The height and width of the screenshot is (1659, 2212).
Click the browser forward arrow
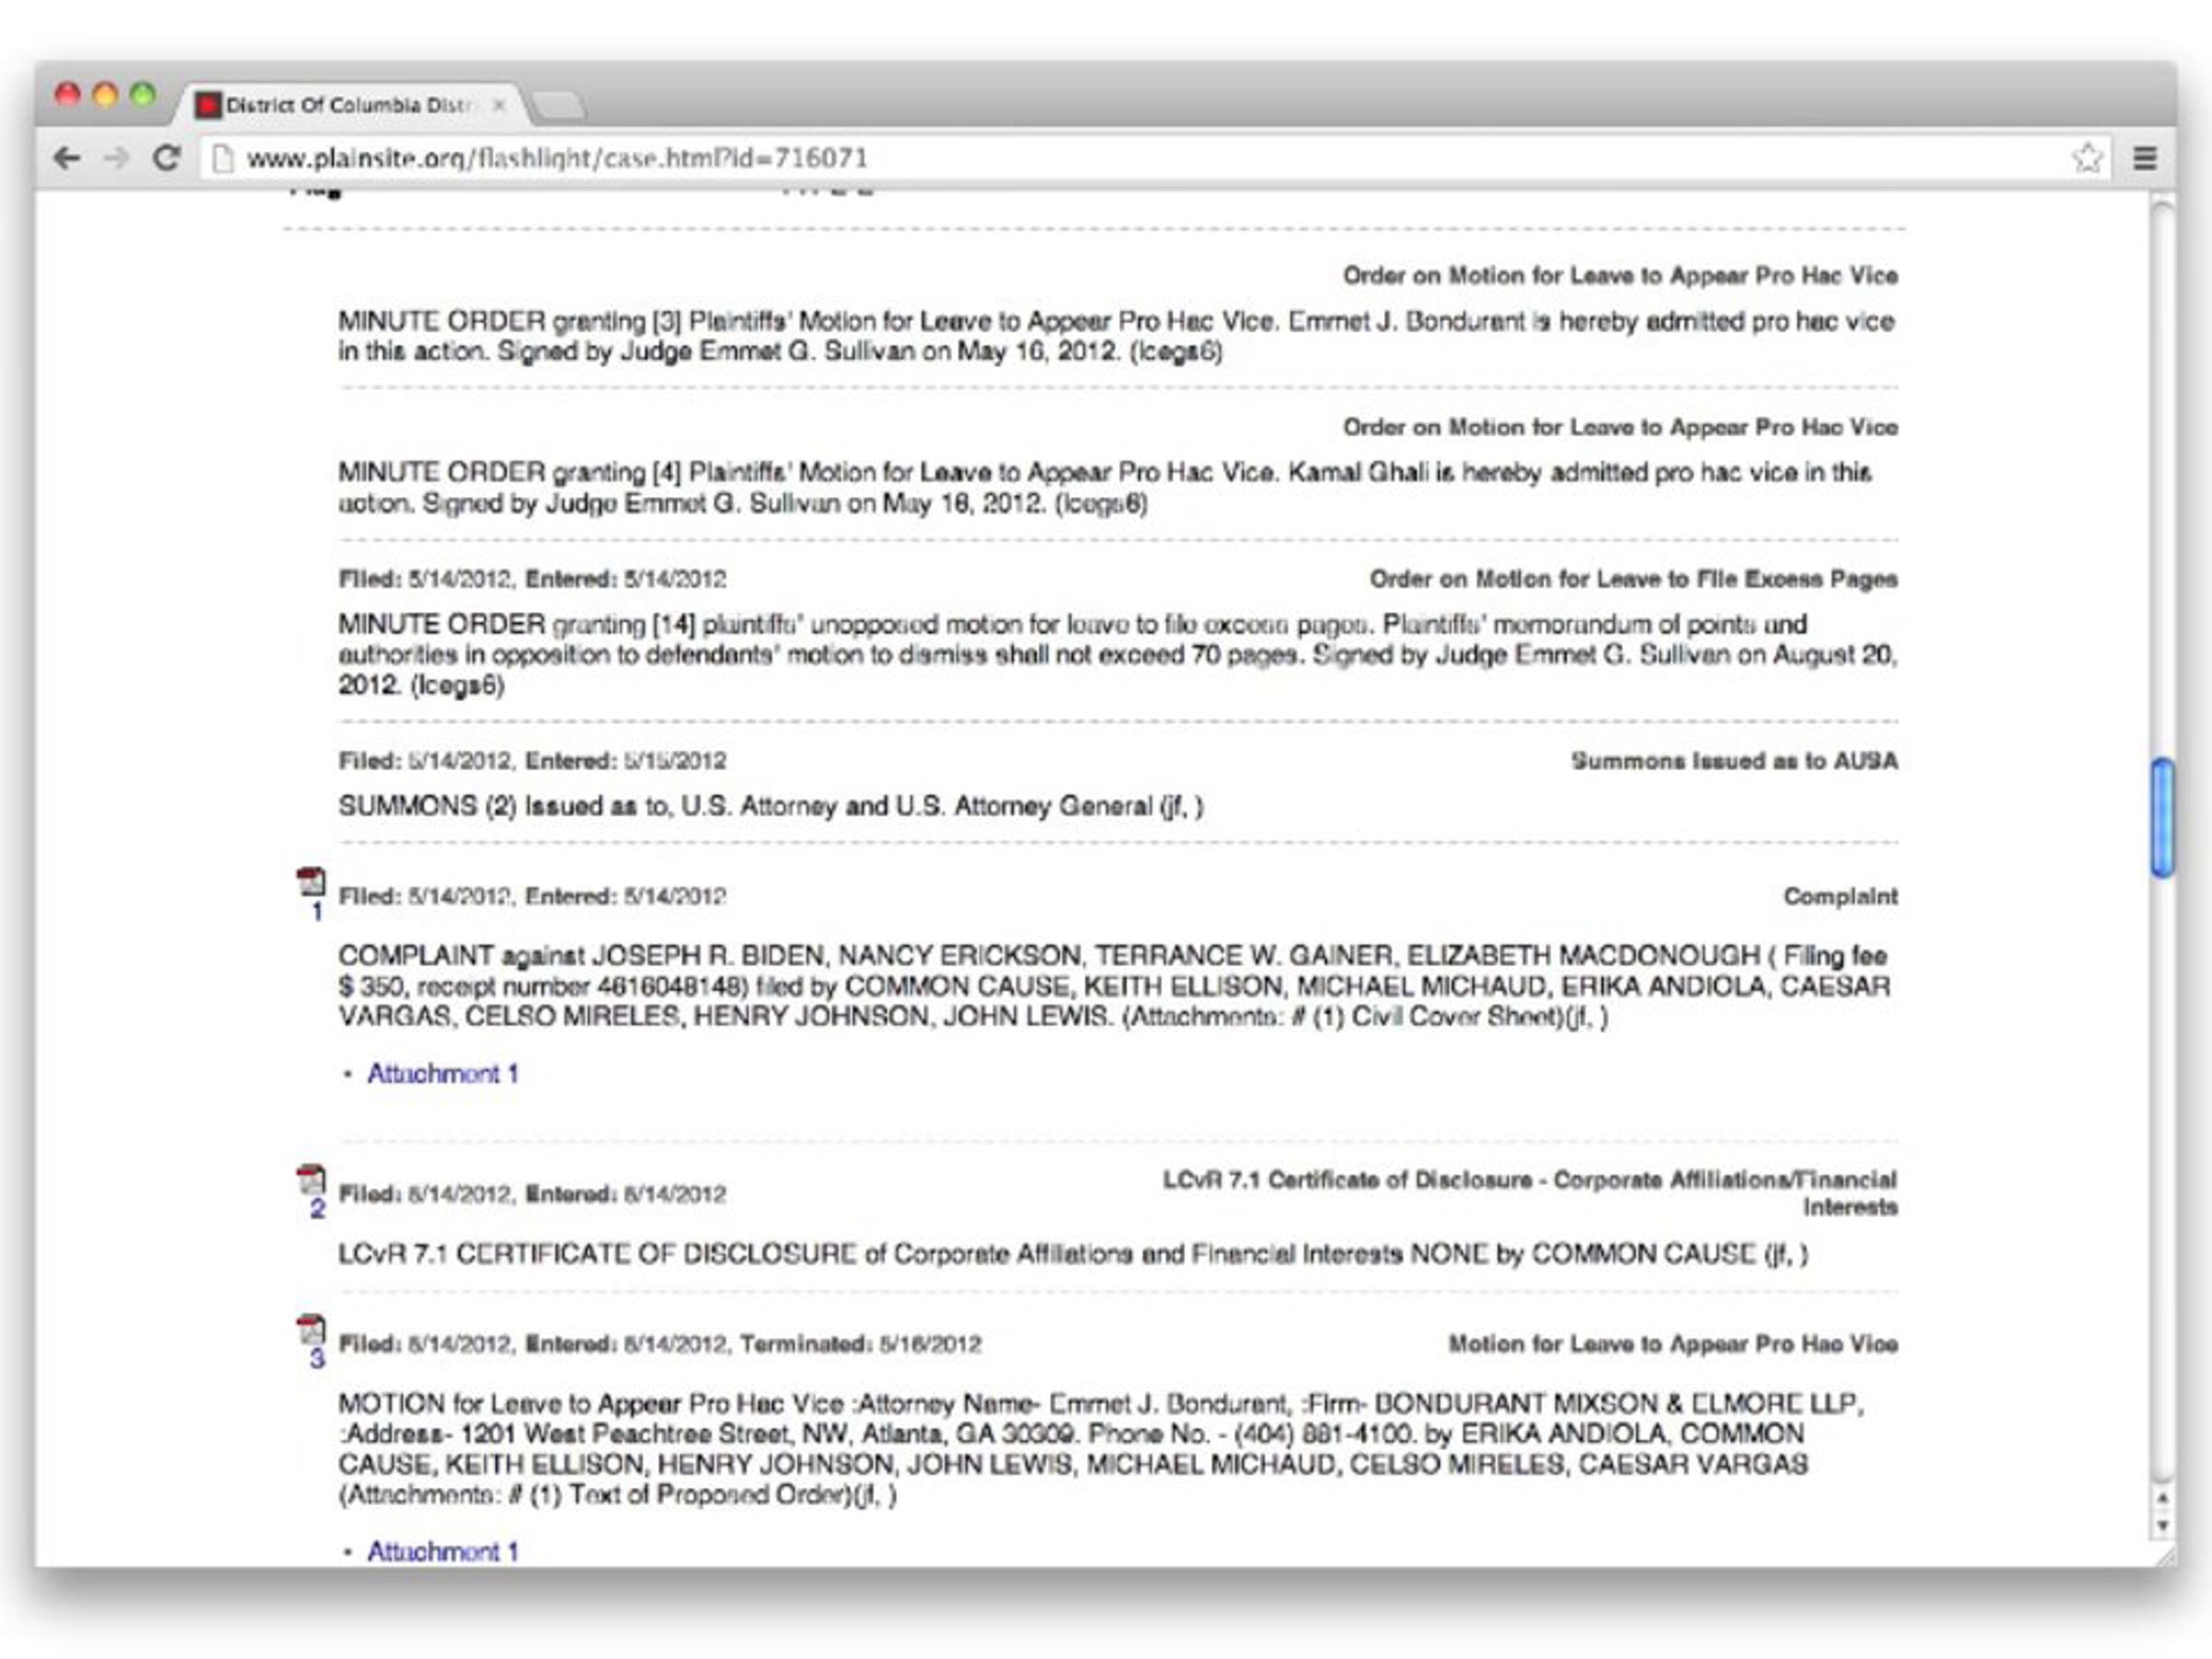[x=117, y=158]
